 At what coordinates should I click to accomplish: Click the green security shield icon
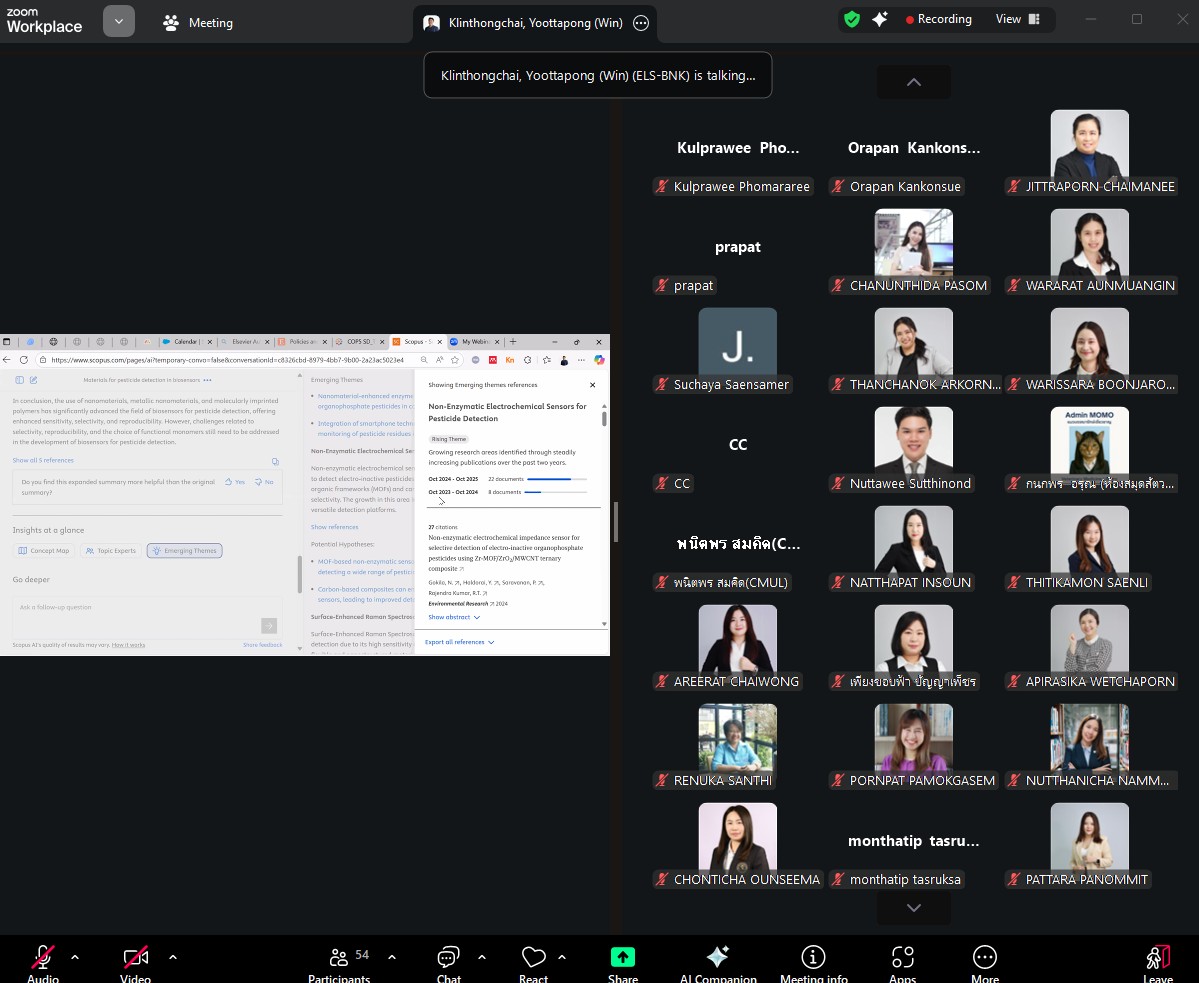click(851, 19)
